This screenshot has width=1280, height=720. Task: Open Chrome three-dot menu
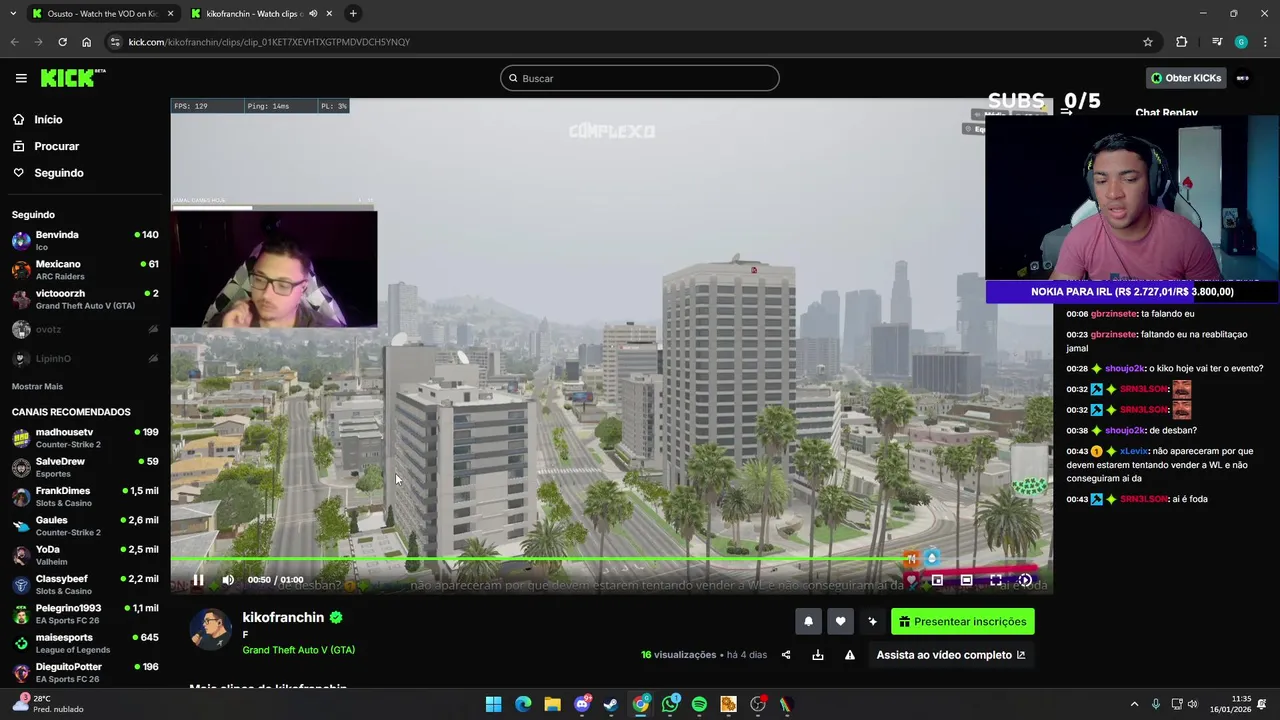coord(1265,42)
